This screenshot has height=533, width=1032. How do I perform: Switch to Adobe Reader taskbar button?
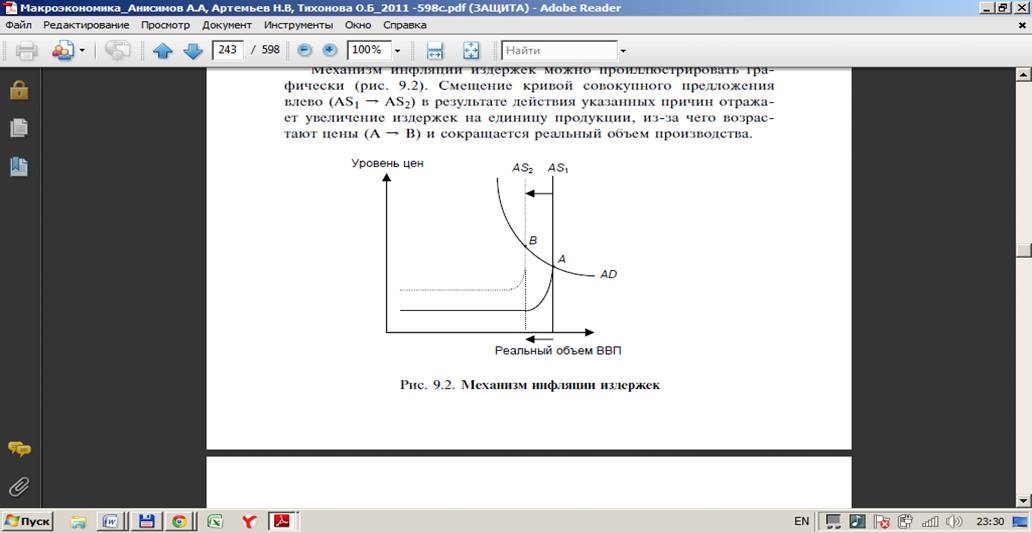[282, 521]
